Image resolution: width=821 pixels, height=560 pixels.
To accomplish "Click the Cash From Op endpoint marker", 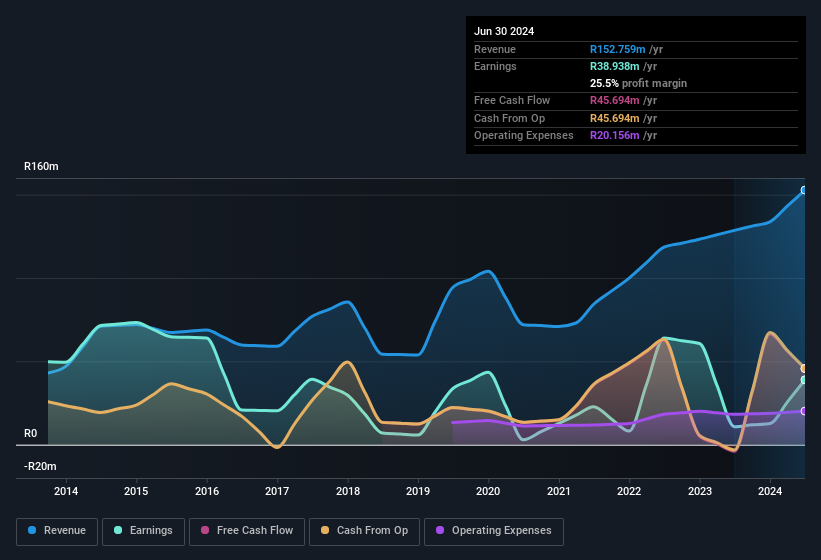I will coord(804,368).
